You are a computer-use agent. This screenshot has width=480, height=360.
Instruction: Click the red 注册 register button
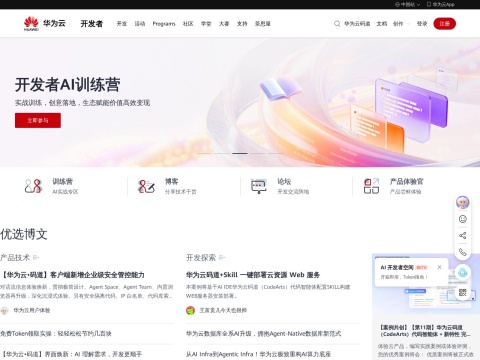pyautogui.click(x=445, y=24)
